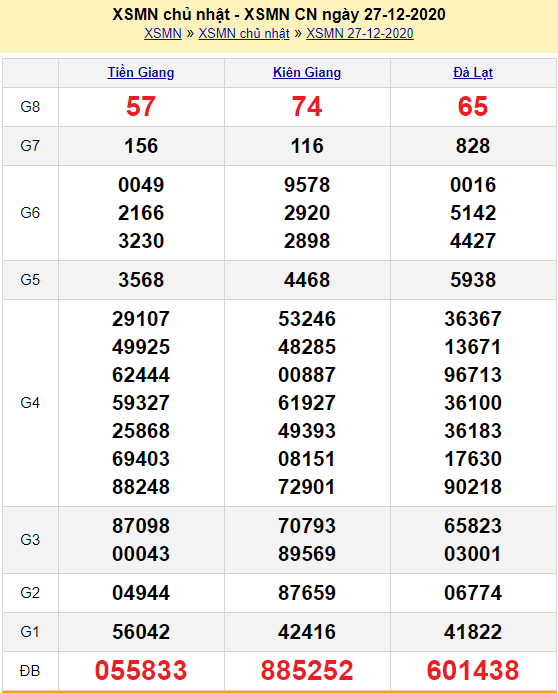Click G5 number 5938

[x=473, y=280]
